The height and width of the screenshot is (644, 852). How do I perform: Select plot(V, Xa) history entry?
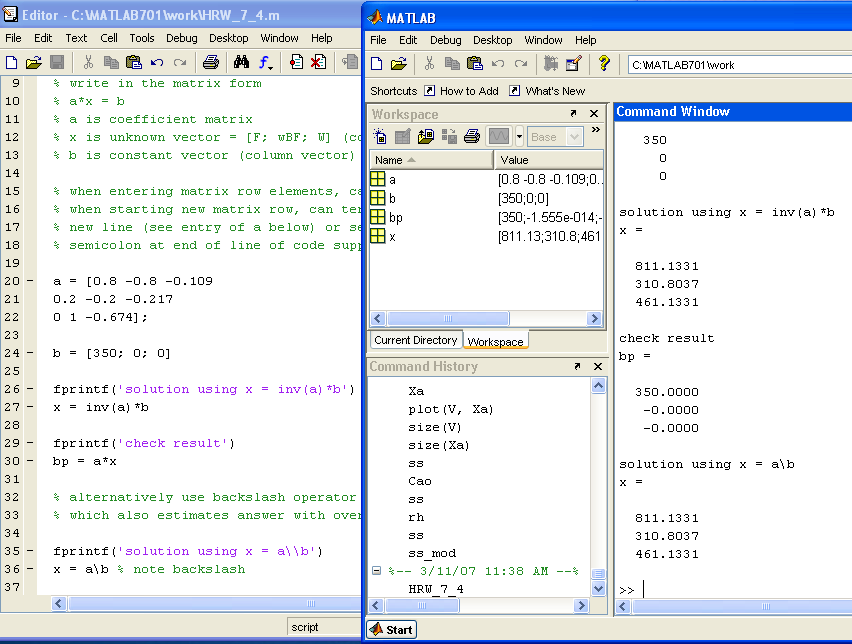click(x=450, y=409)
